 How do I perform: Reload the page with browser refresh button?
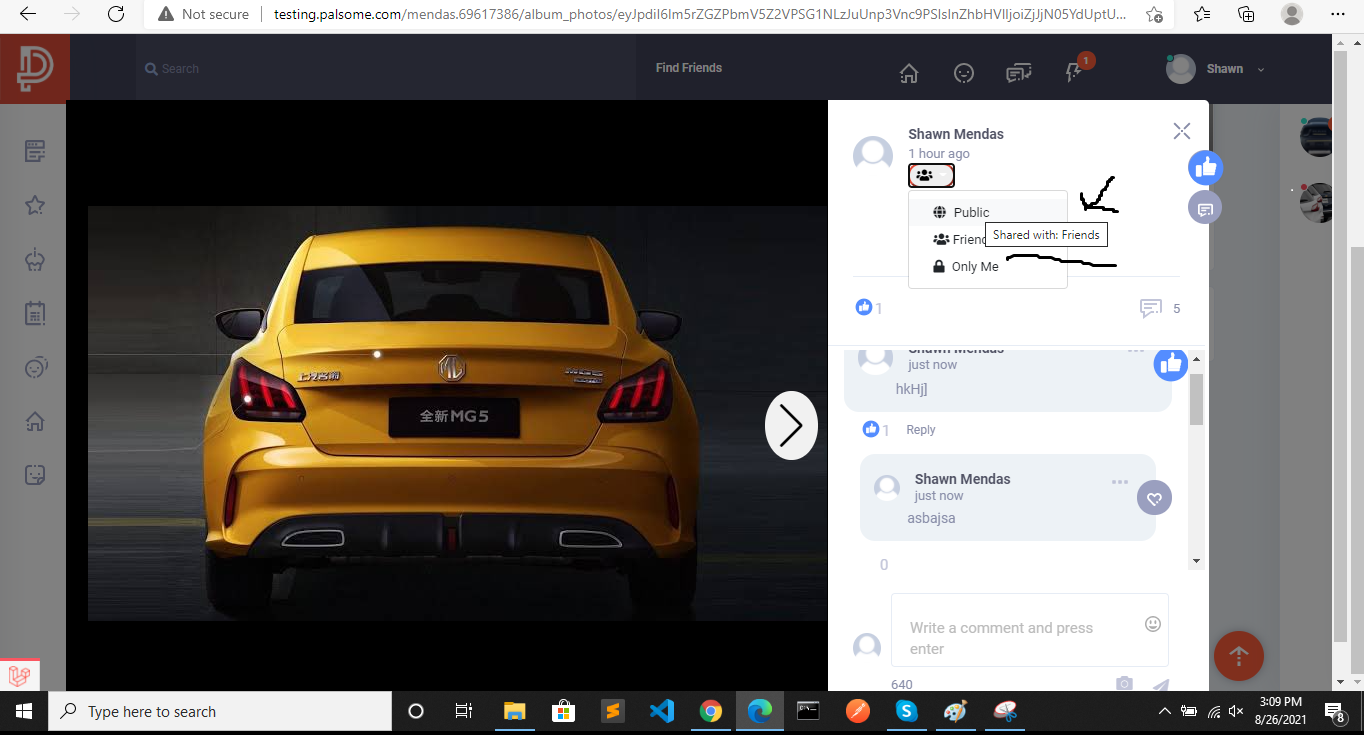point(116,15)
